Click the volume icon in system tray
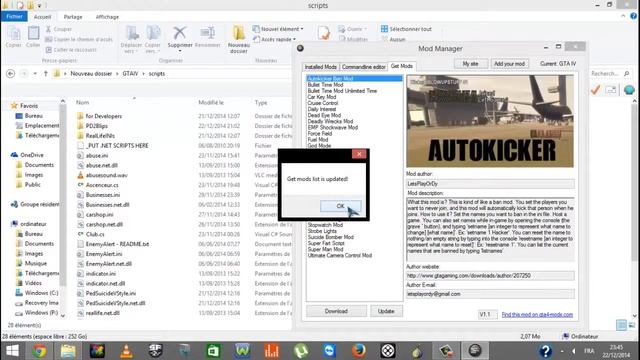The height and width of the screenshot is (360, 640). click(574, 351)
